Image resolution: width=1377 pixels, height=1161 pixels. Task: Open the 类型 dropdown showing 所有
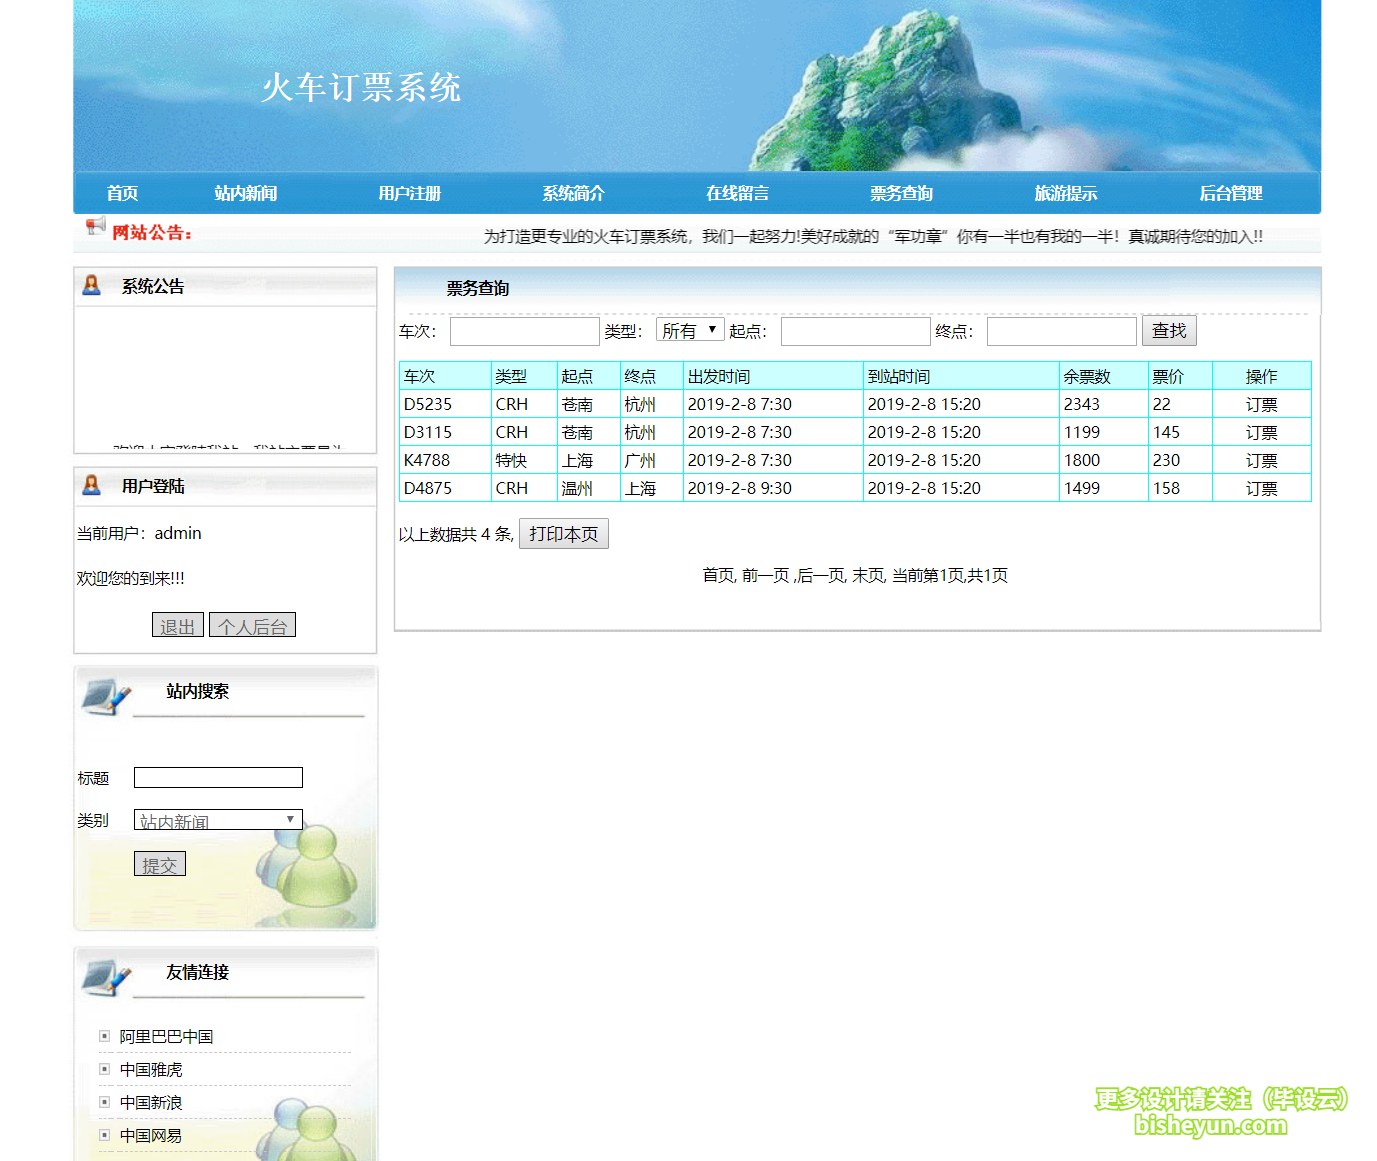click(689, 329)
